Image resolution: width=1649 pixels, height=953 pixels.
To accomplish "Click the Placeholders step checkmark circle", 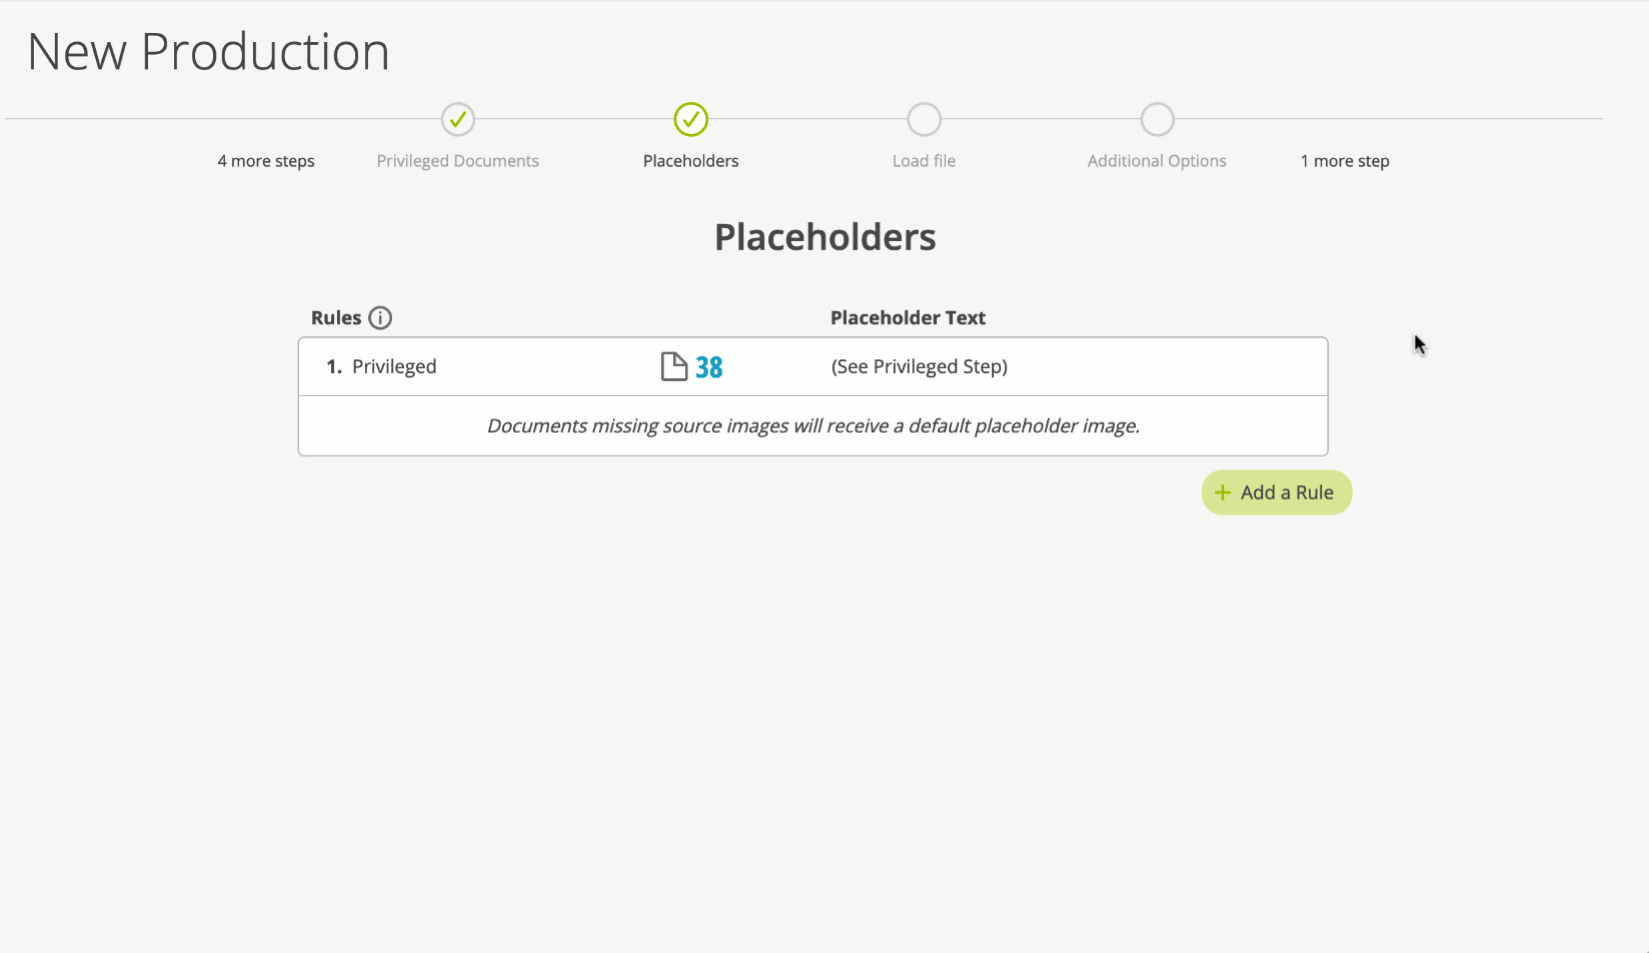I will coord(691,120).
